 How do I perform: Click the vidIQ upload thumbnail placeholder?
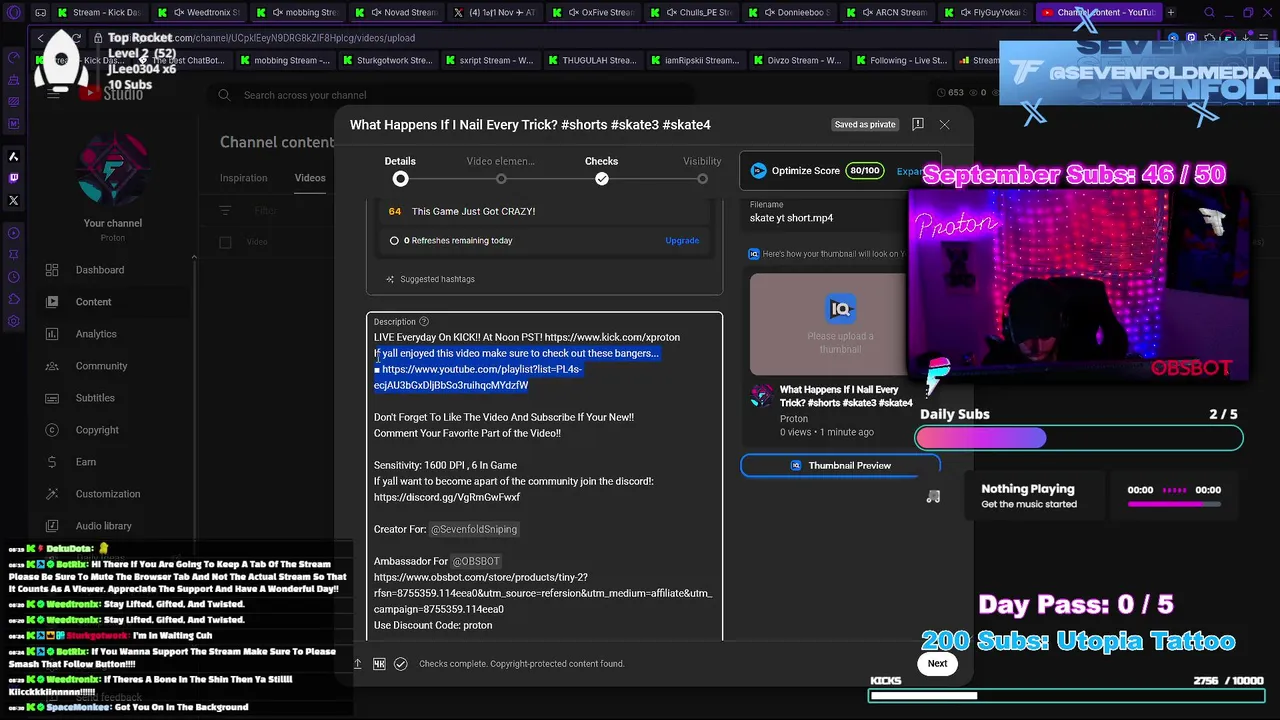tap(840, 323)
